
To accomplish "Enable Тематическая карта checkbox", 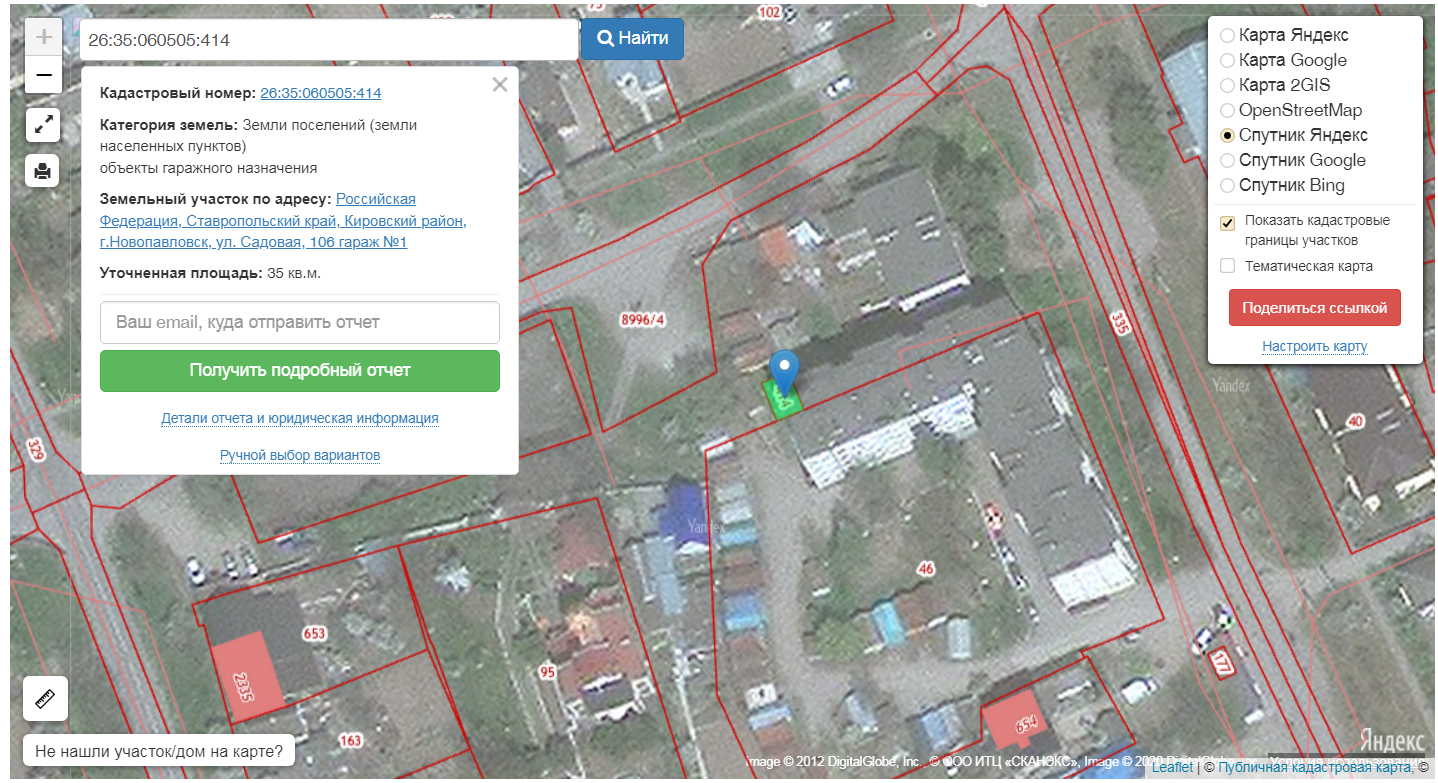I will pyautogui.click(x=1227, y=266).
